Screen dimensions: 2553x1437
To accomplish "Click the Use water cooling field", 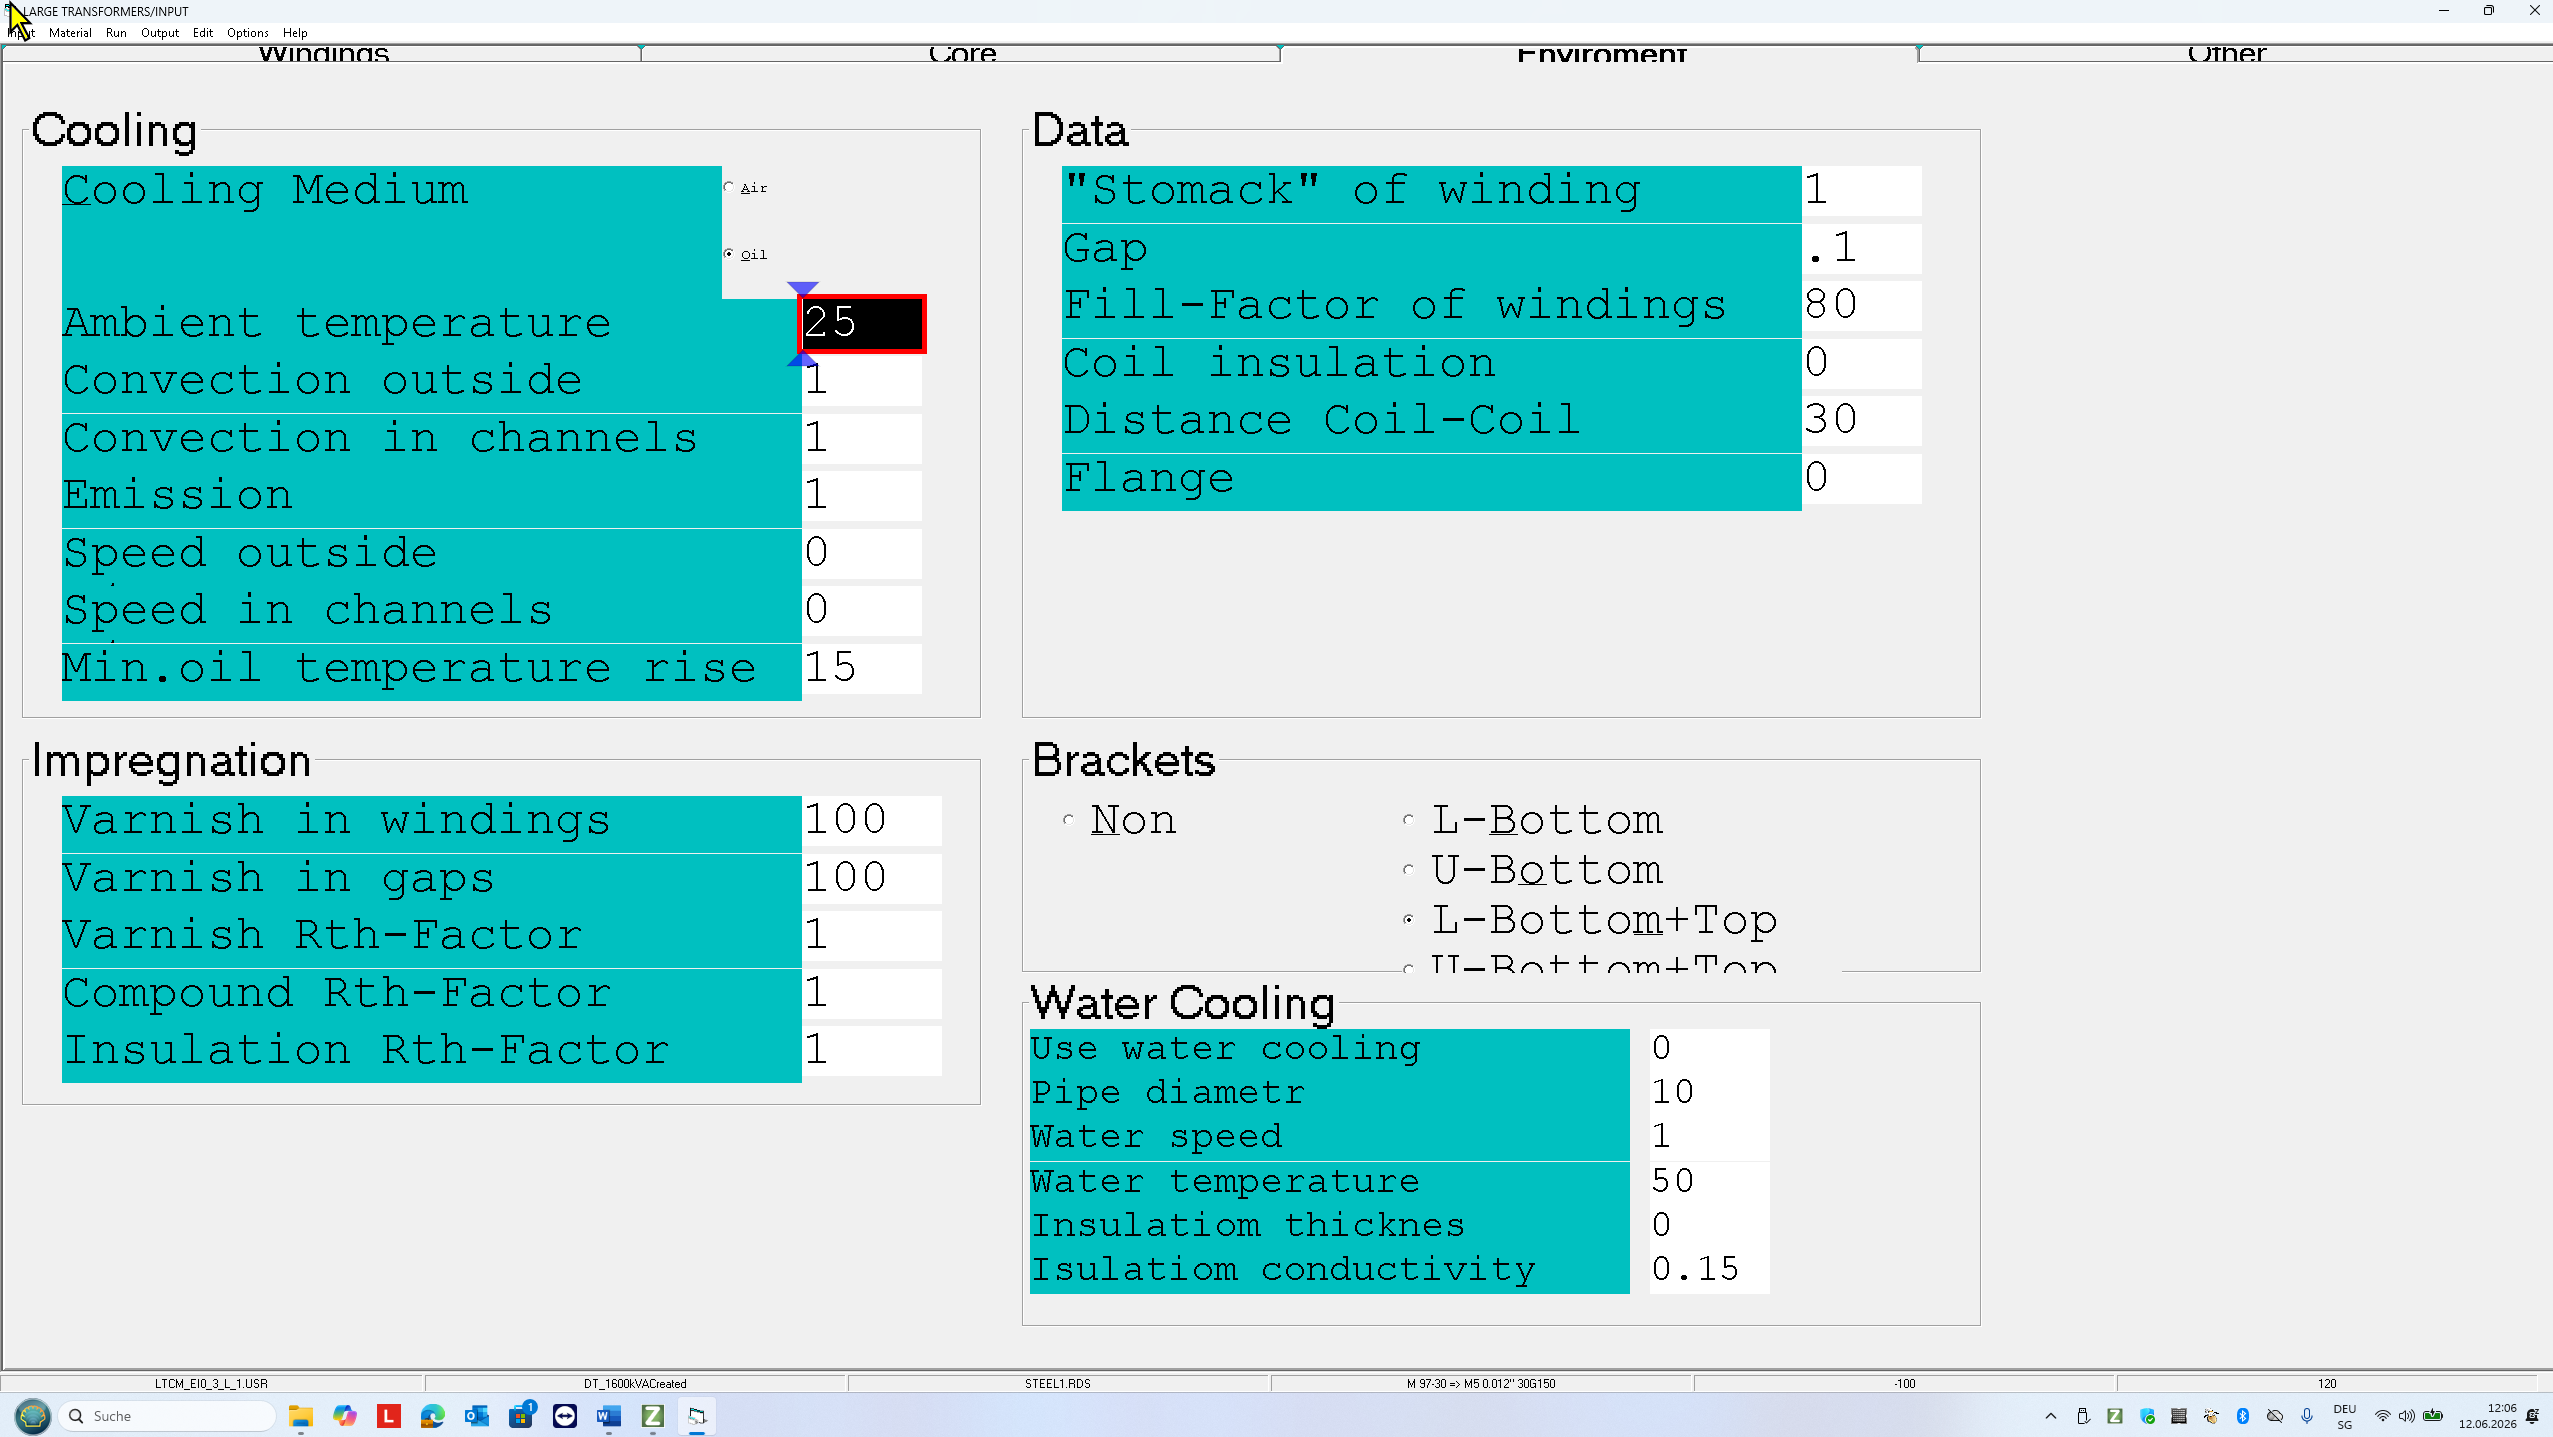I will pyautogui.click(x=1709, y=1049).
